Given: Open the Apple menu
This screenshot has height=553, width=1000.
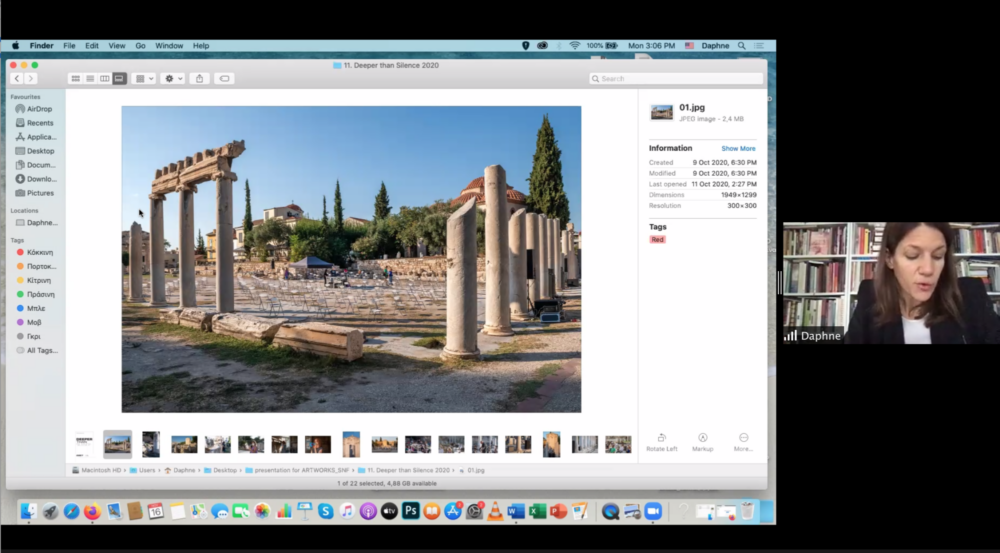Looking at the screenshot, I should tap(15, 46).
